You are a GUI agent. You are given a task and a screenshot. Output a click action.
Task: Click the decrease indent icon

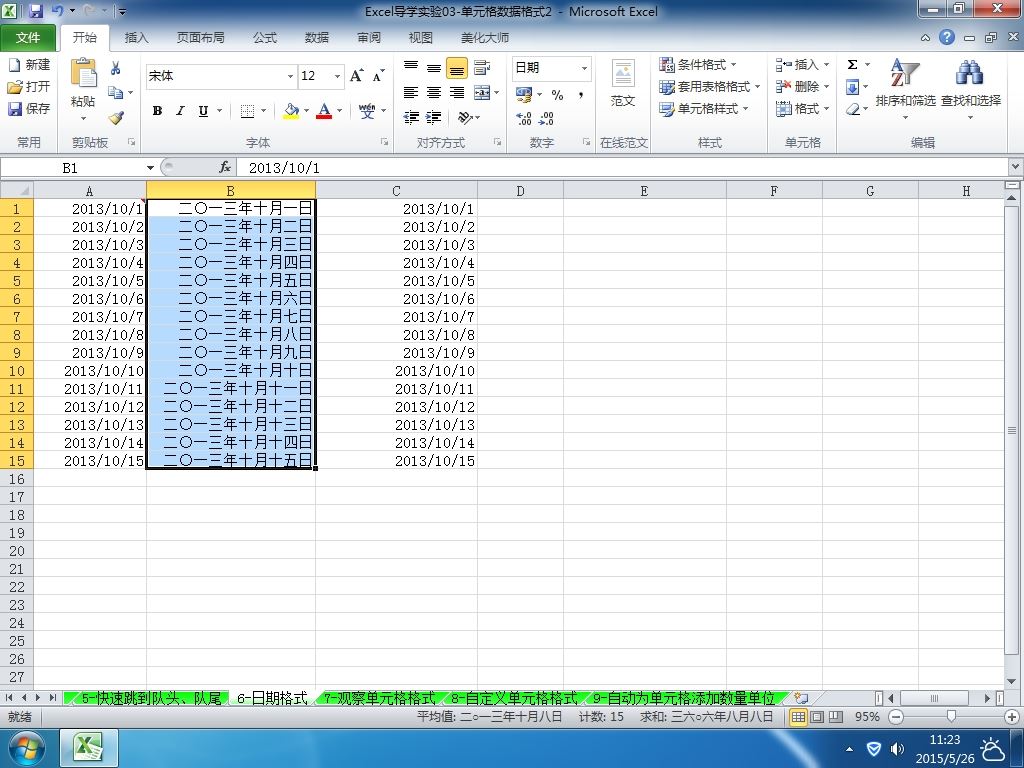(x=411, y=118)
